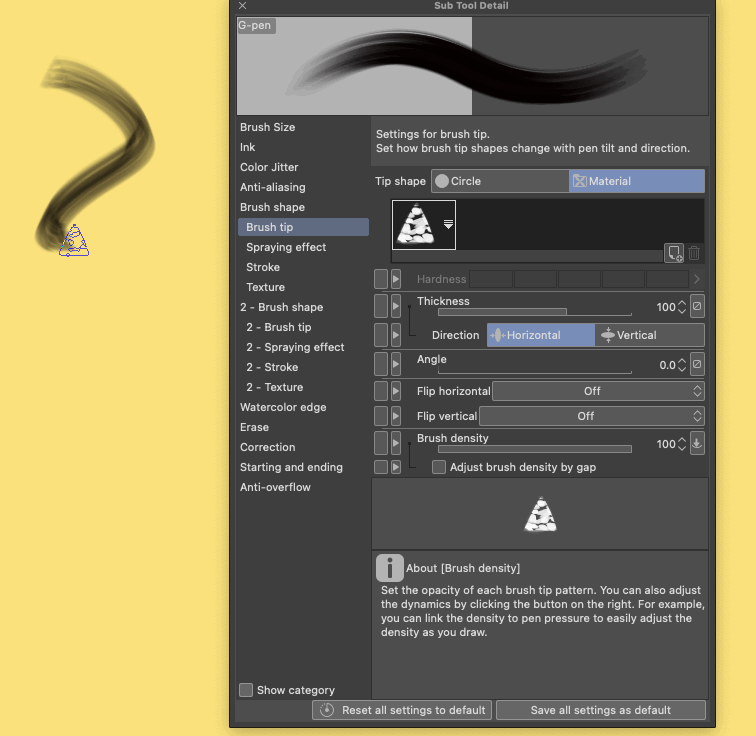Toggle Adjust brush density by gap display

[381, 467]
